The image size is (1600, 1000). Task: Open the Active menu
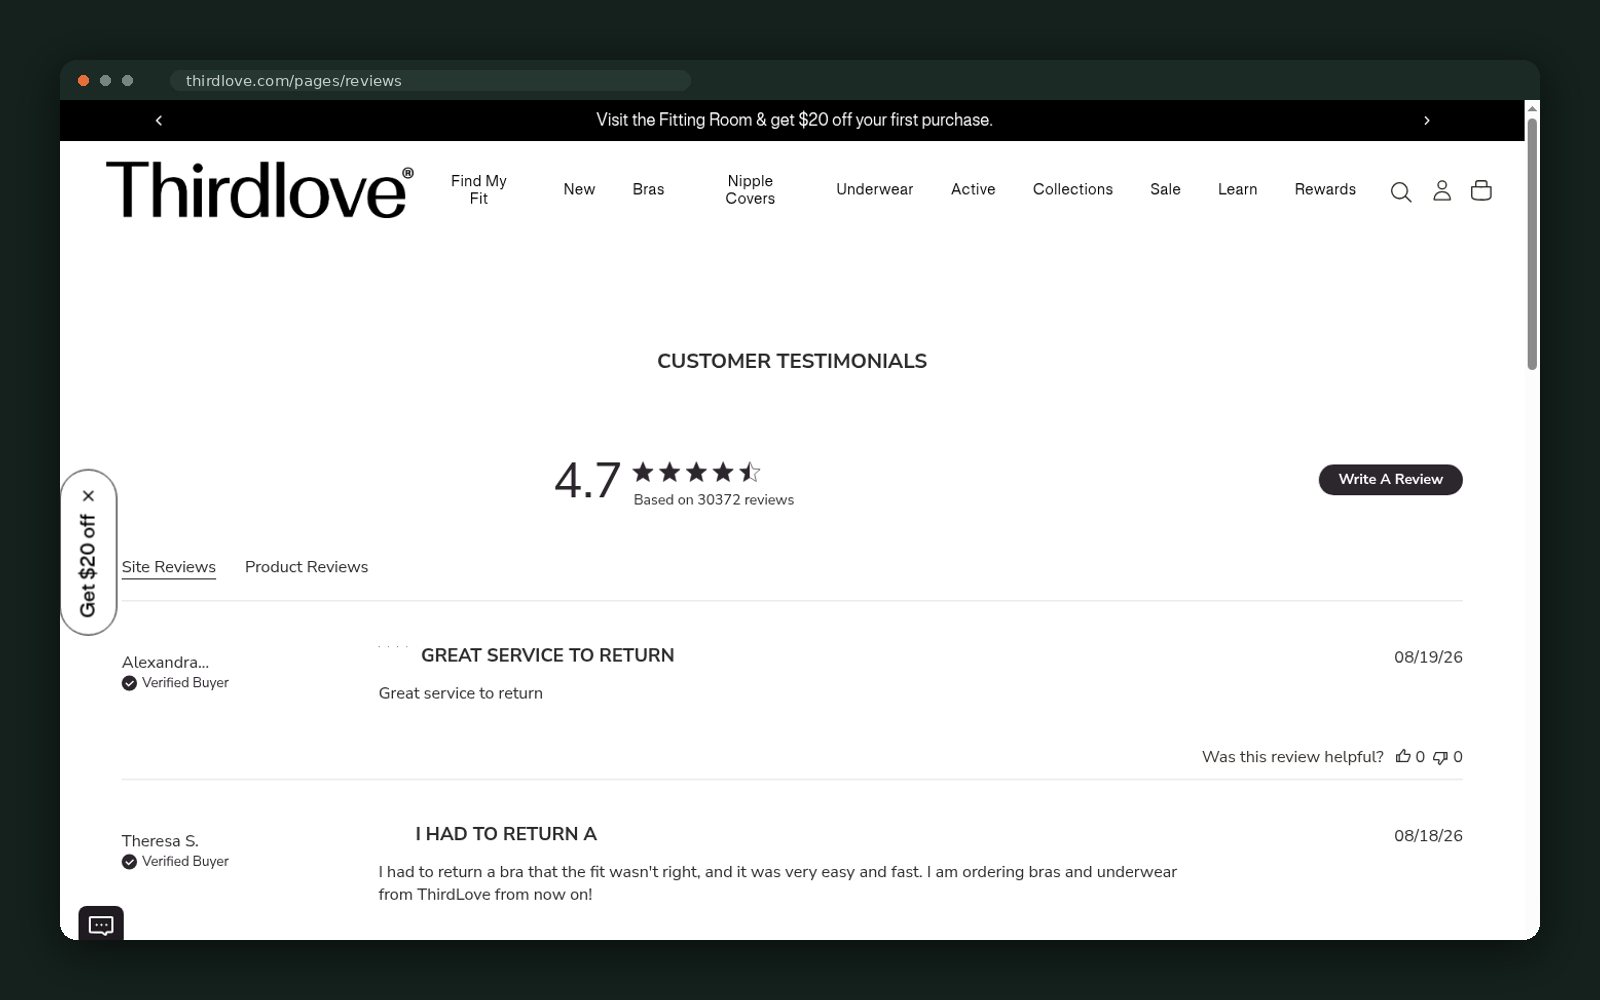[973, 189]
